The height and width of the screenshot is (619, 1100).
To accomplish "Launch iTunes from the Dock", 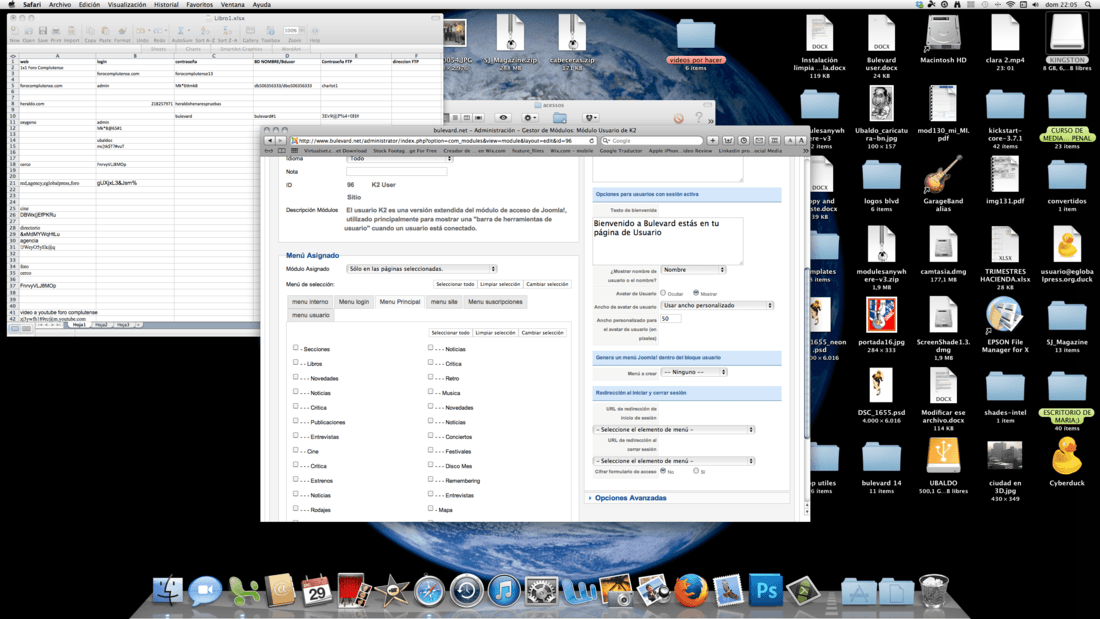I will [504, 591].
